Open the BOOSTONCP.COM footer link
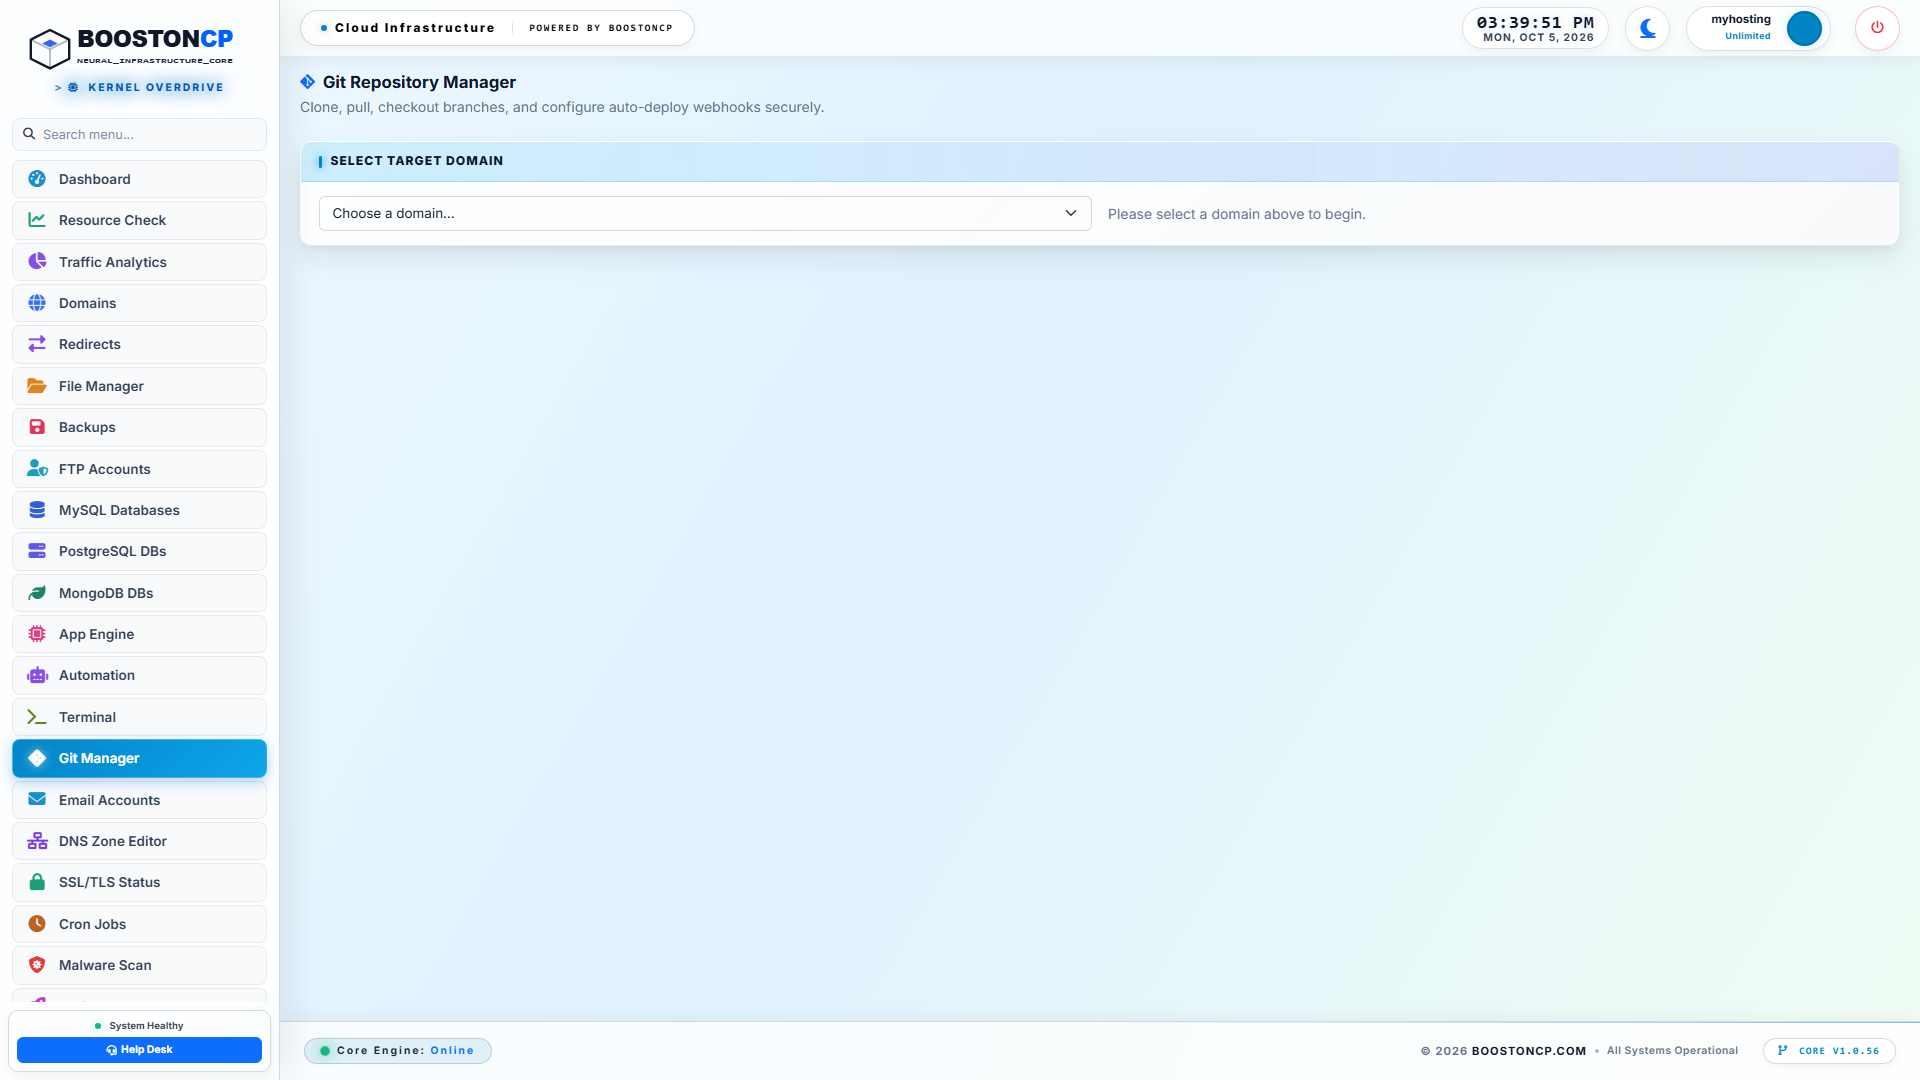Screen dimensions: 1920x1080 click(1529, 1051)
